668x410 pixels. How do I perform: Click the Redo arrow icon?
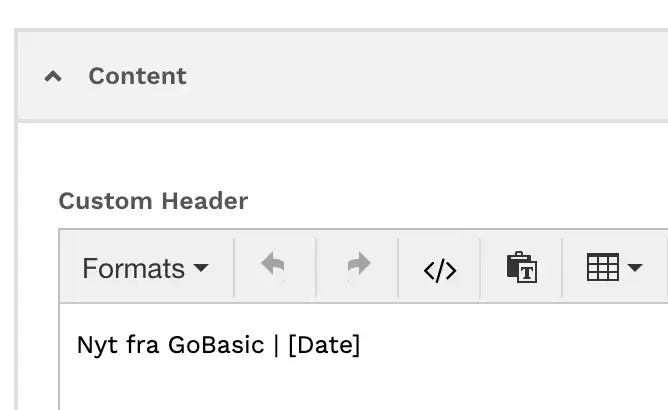pyautogui.click(x=358, y=267)
